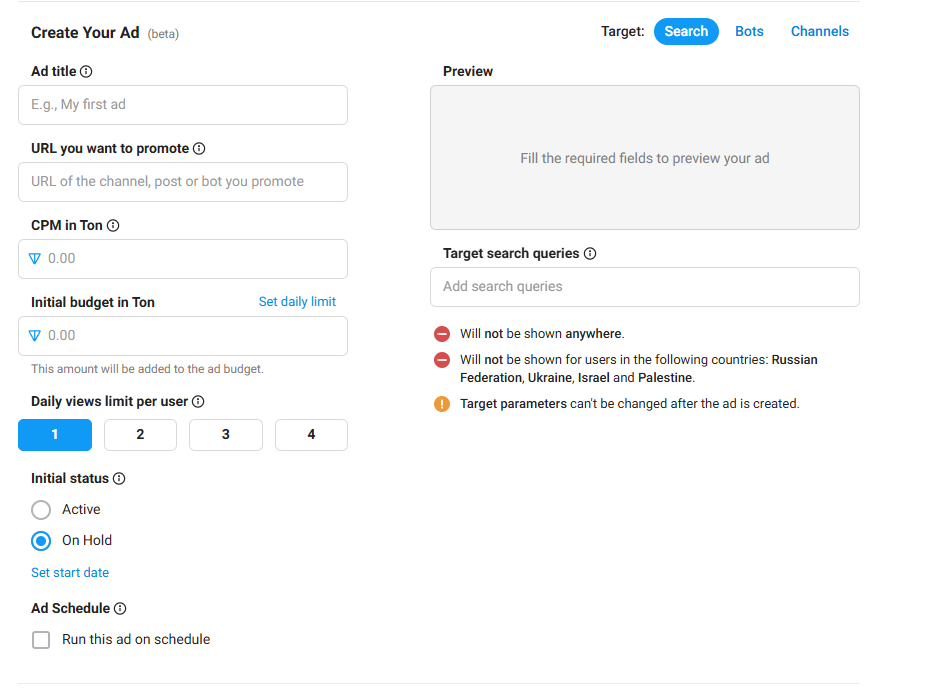934x691 pixels.
Task: Click the info icon next to Ad Schedule
Action: pyautogui.click(x=120, y=609)
